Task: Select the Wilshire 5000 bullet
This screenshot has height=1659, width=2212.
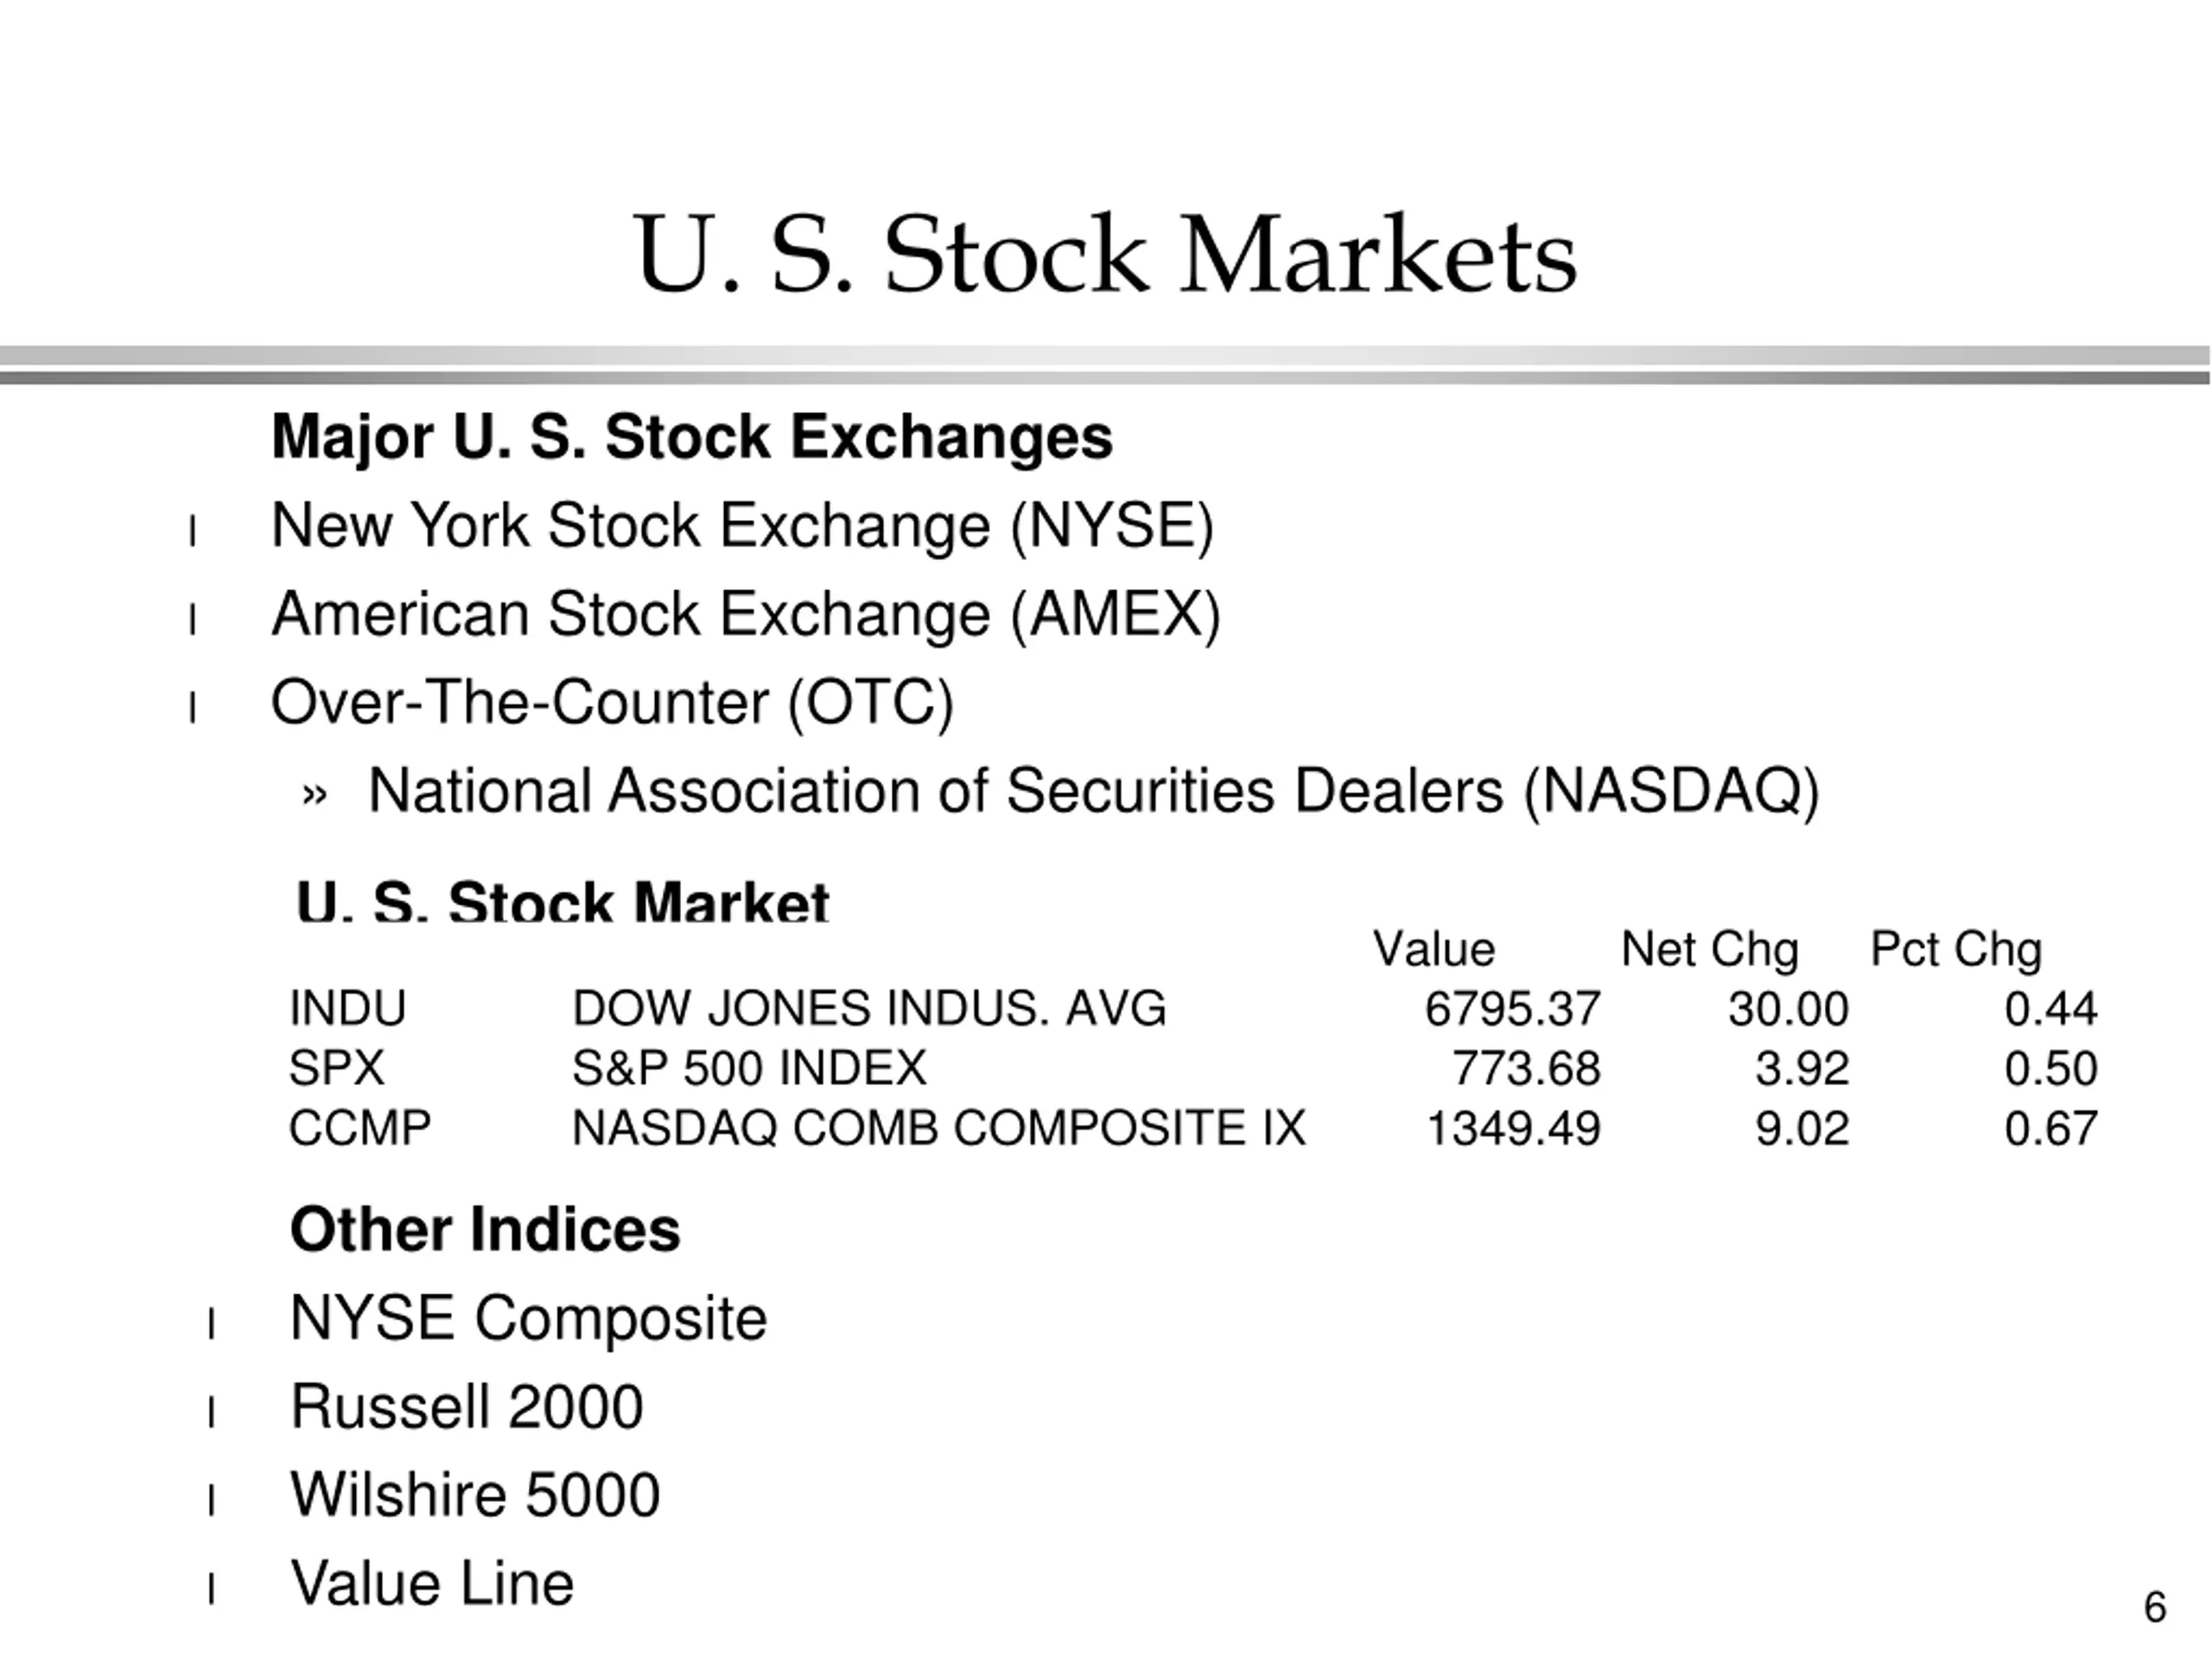Action: (475, 1496)
